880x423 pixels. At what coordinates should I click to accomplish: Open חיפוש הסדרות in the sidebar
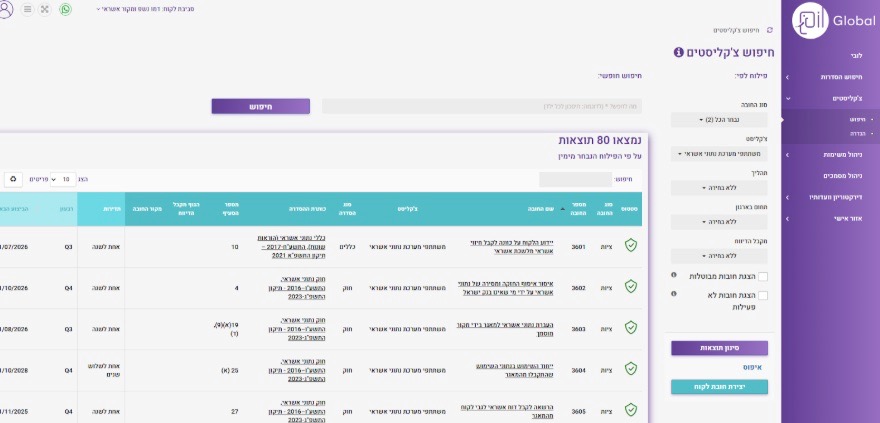[830, 77]
